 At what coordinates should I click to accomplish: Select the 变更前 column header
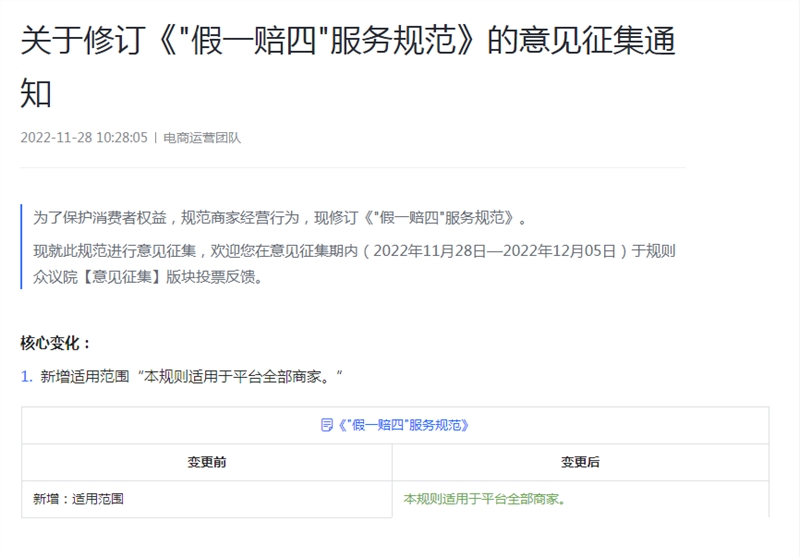pyautogui.click(x=207, y=462)
